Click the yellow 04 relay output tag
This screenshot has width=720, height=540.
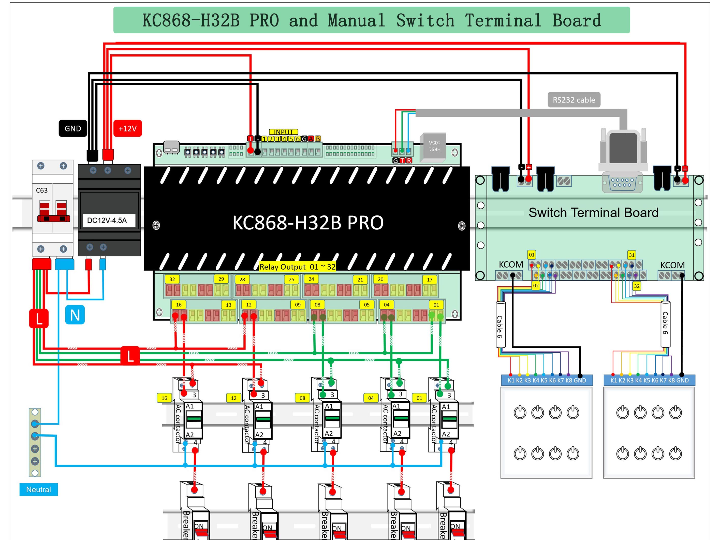click(387, 305)
